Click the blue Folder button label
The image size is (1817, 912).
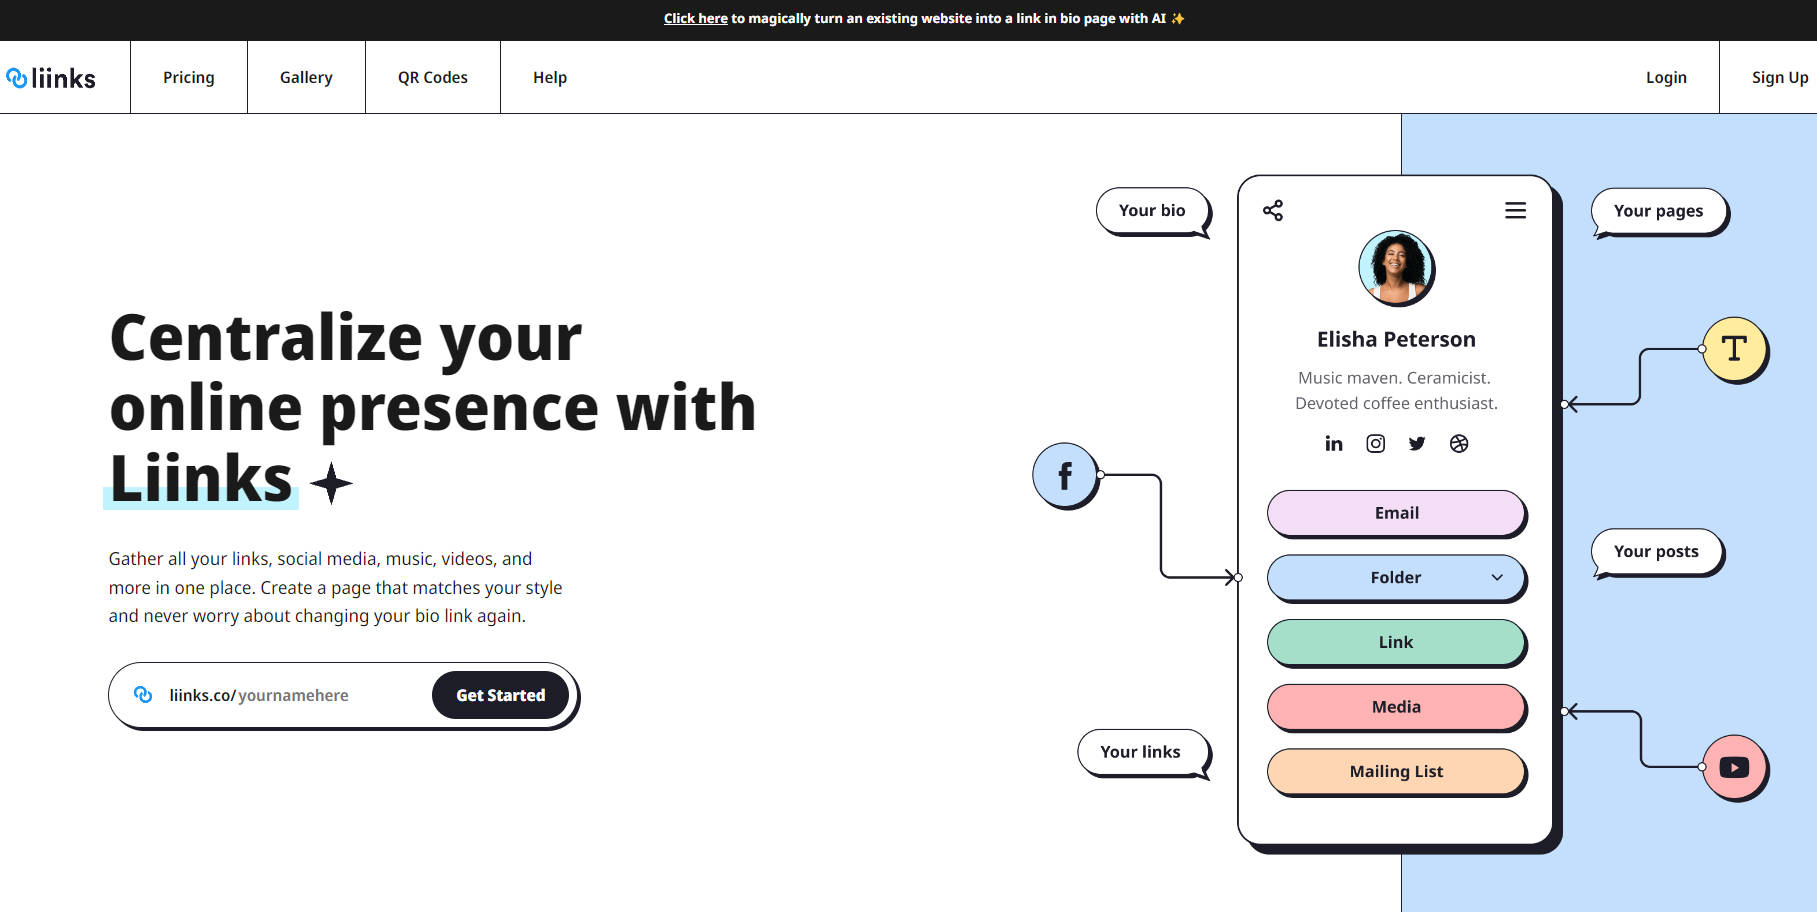point(1396,577)
